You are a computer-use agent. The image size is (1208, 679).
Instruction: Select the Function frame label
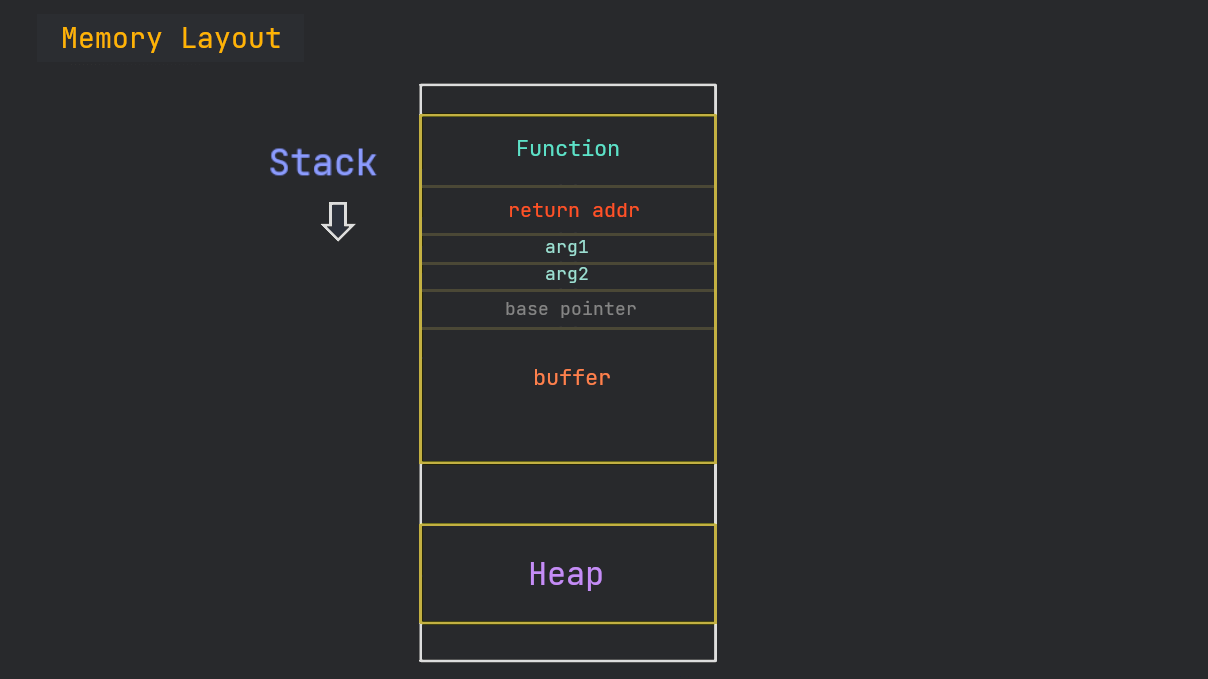pyautogui.click(x=567, y=148)
